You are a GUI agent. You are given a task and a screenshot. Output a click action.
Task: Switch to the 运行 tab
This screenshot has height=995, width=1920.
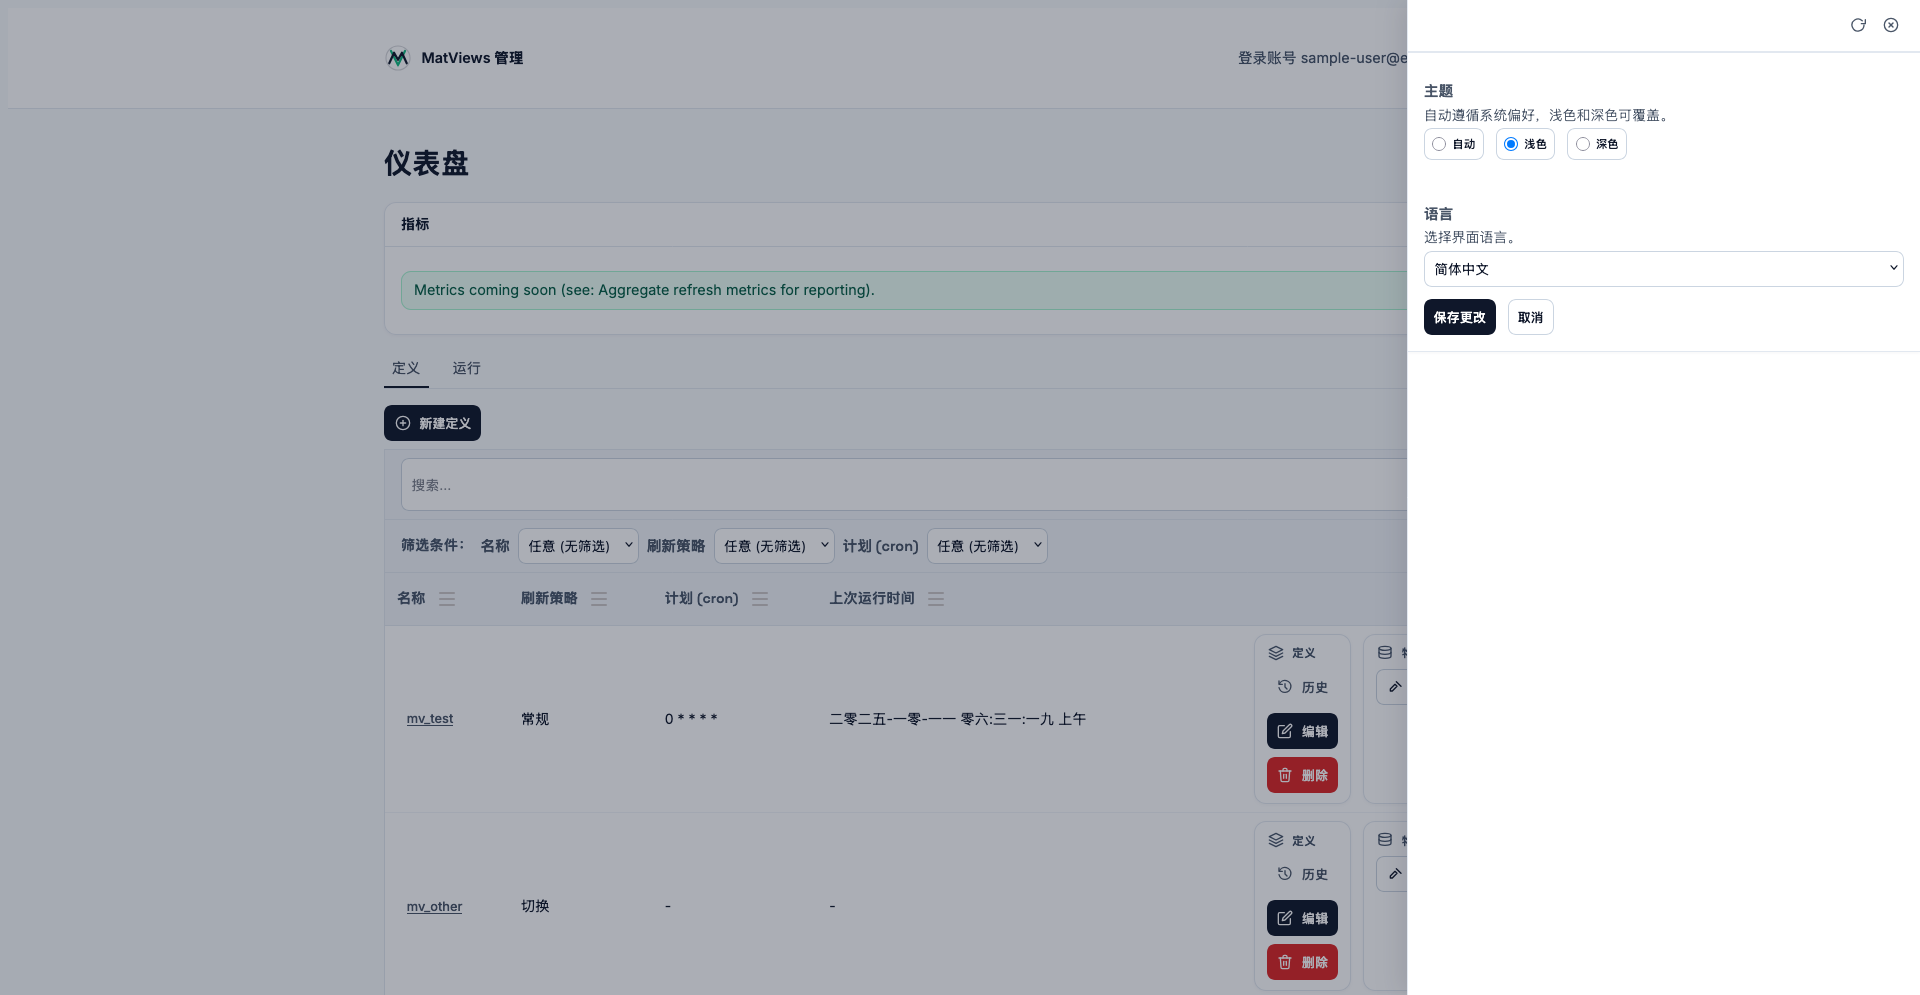(x=466, y=368)
